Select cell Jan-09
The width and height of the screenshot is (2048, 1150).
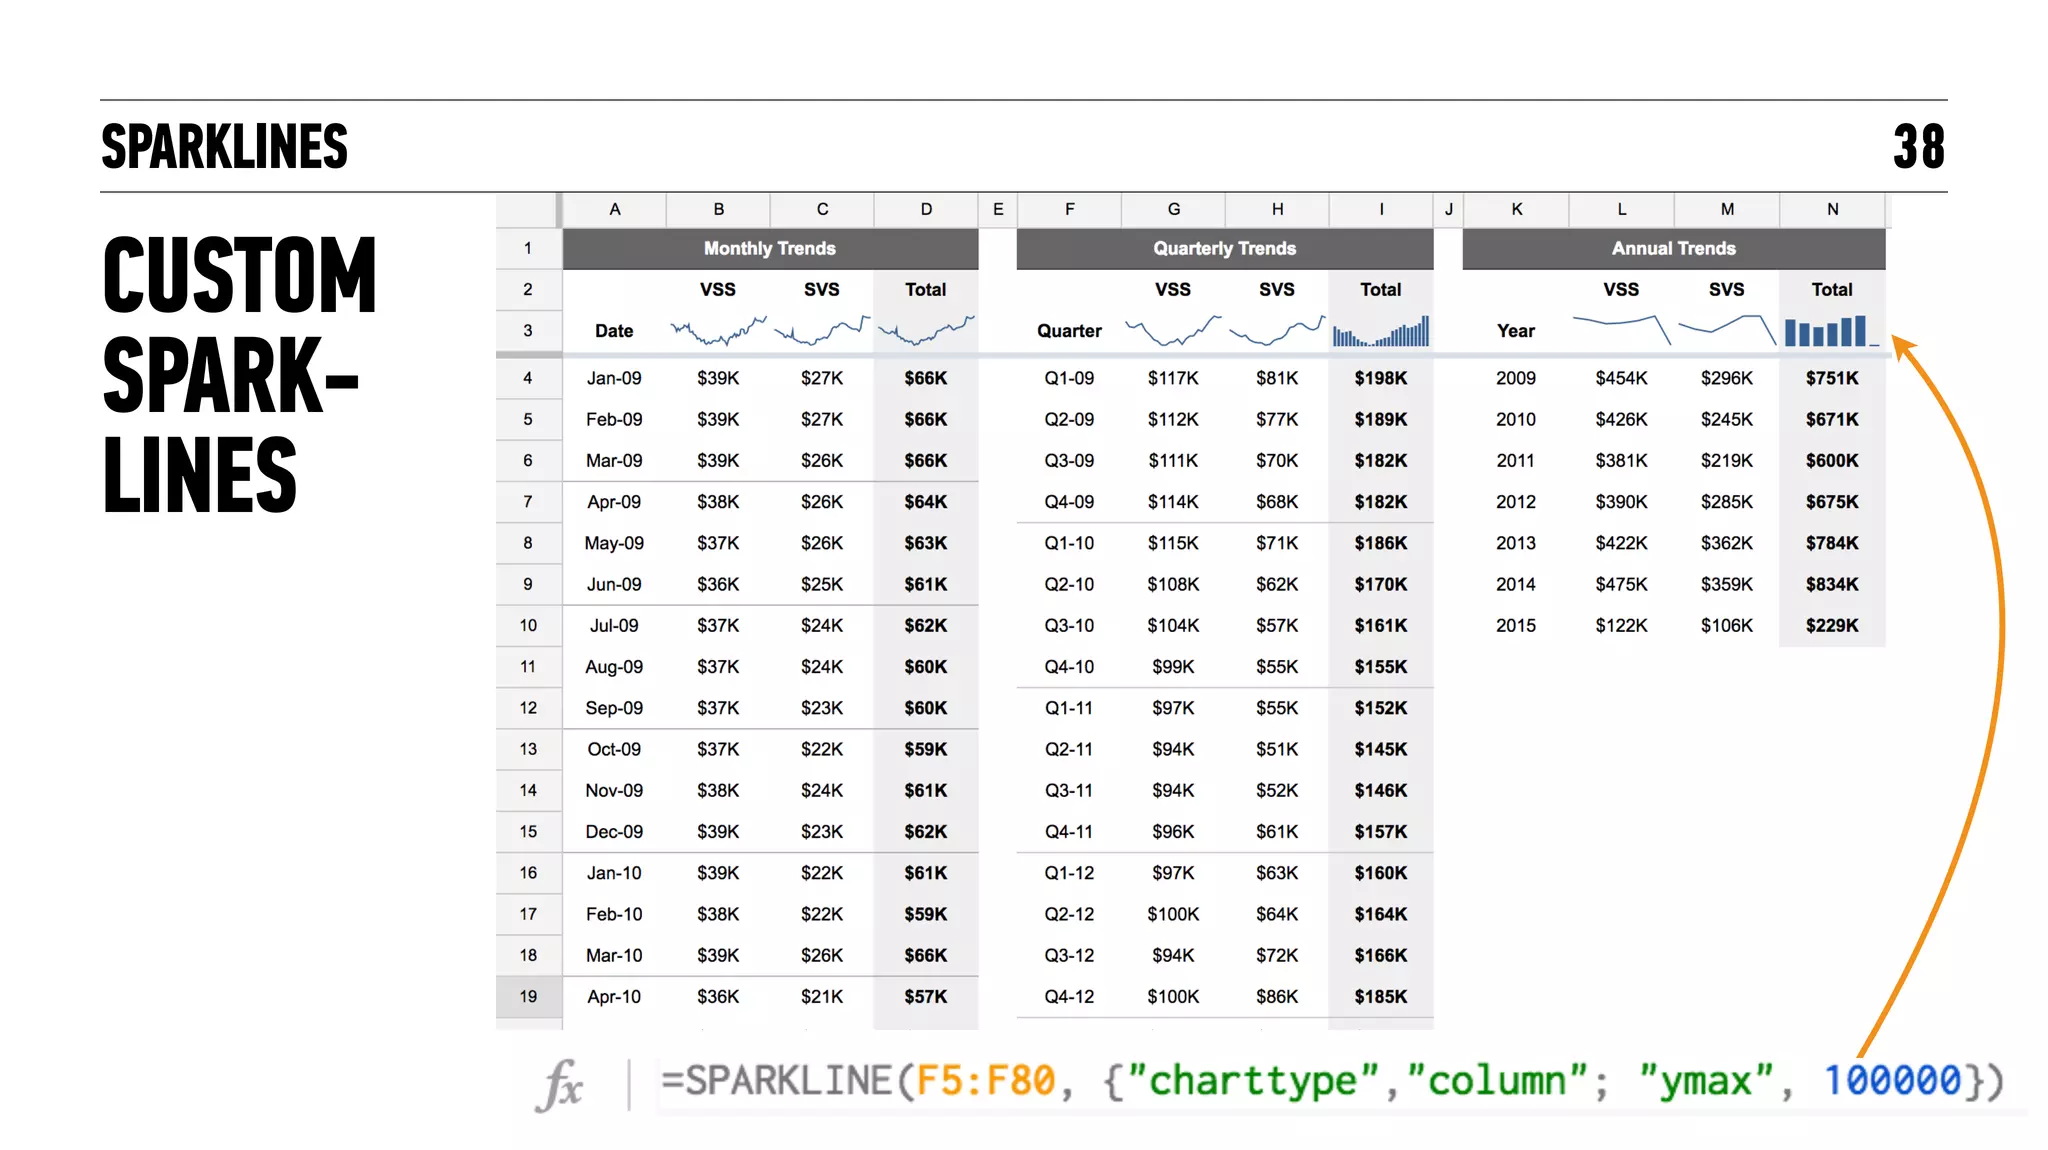[x=614, y=378]
